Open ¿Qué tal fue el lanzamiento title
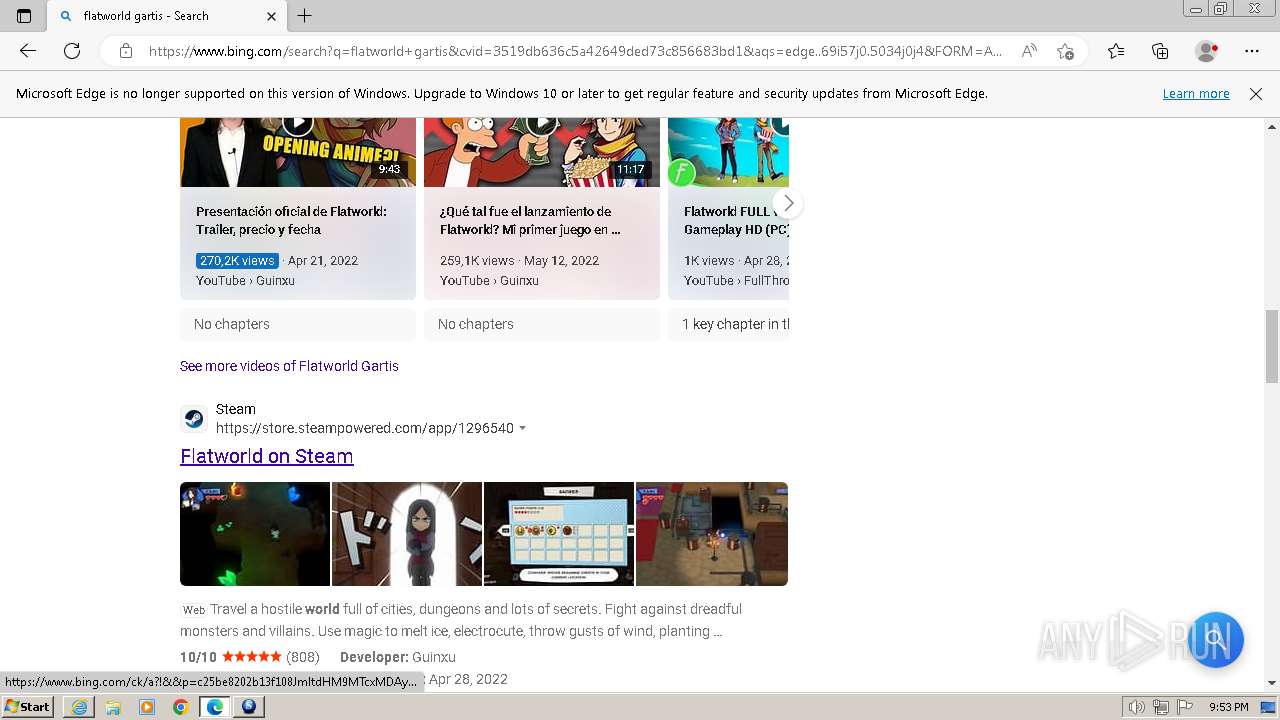The image size is (1280, 720). click(x=530, y=220)
